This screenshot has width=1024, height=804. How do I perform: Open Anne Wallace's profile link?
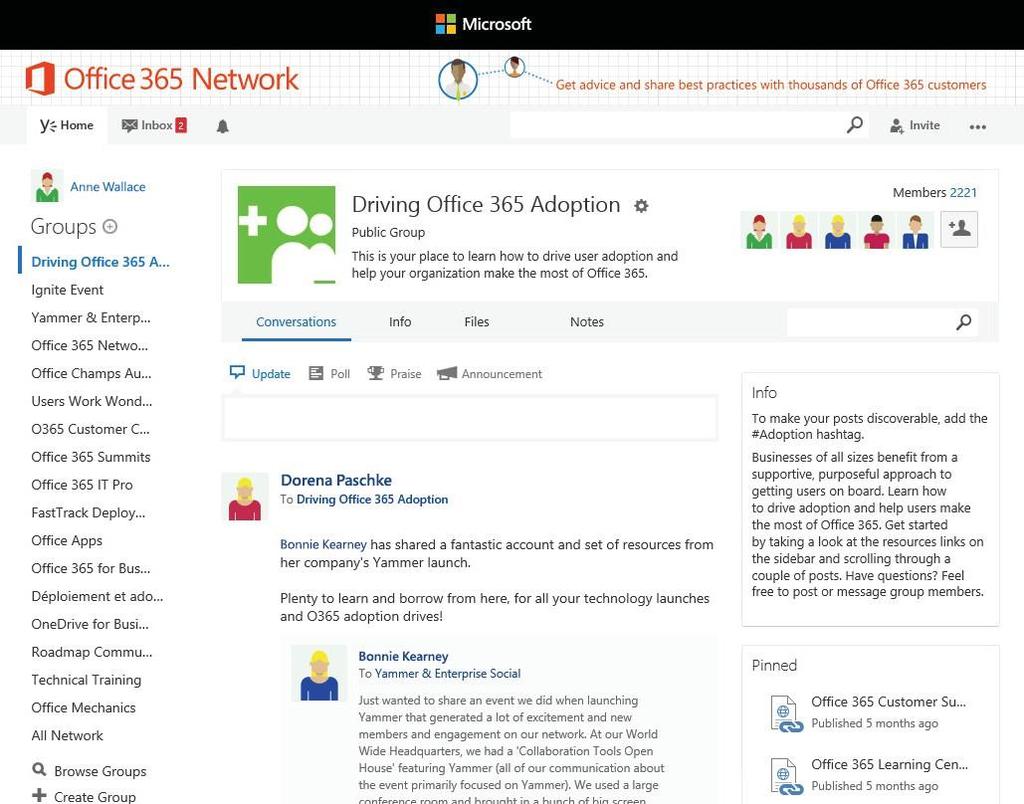click(108, 187)
